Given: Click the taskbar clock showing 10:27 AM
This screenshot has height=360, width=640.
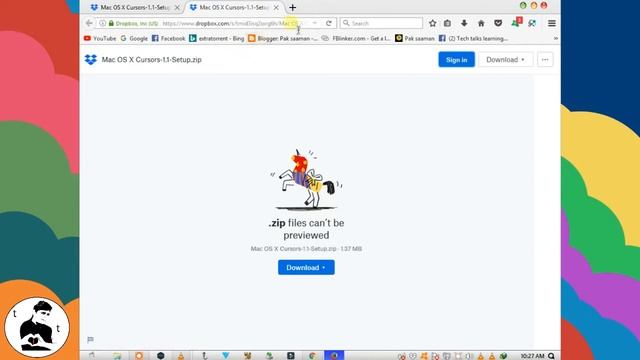Looking at the screenshot, I should click(x=532, y=356).
